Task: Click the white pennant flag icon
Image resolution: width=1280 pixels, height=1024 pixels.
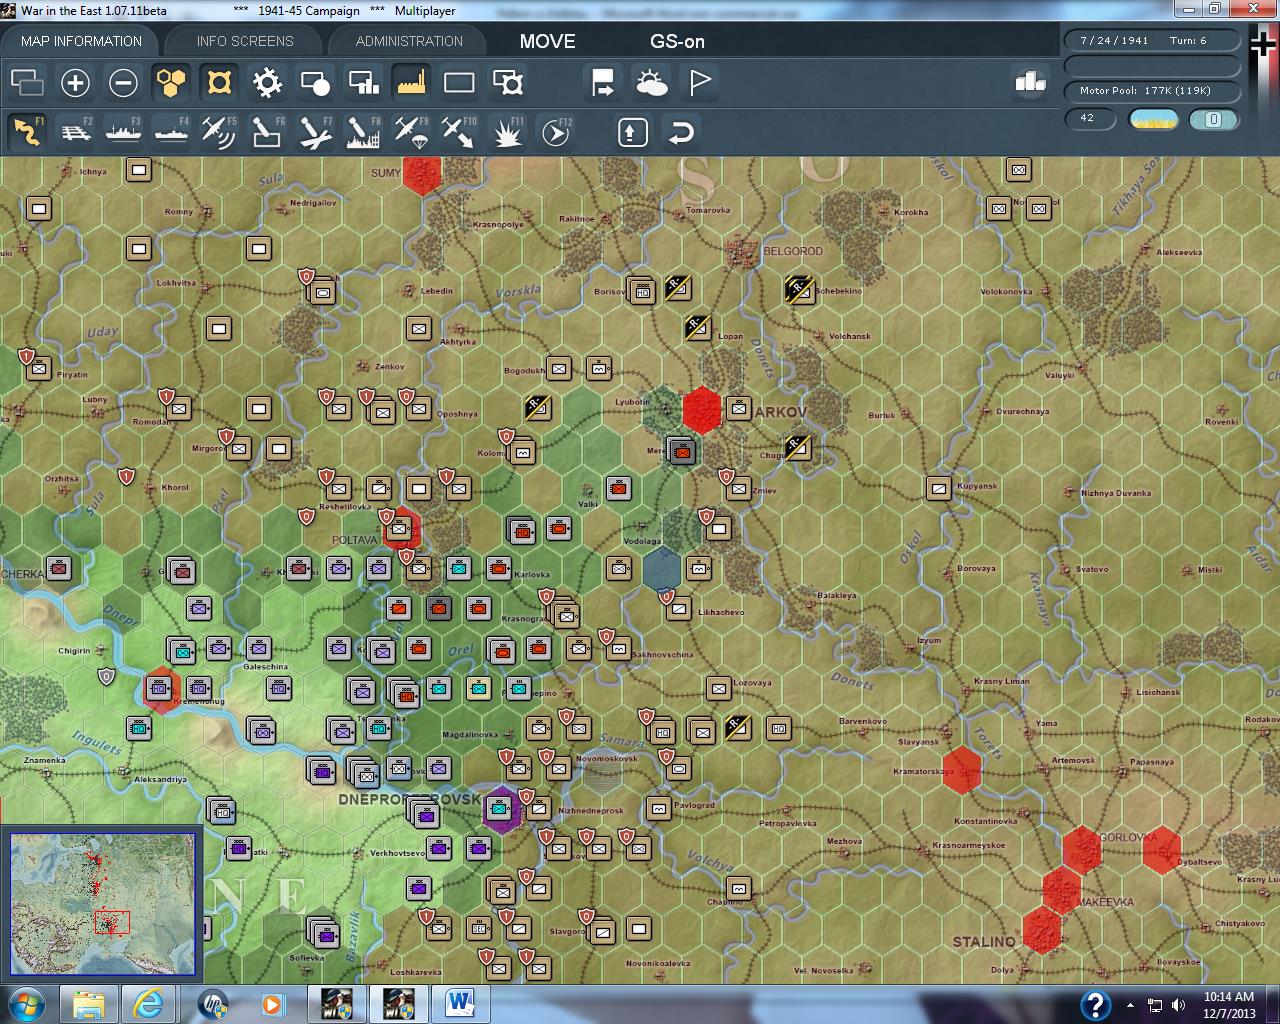Action: (x=699, y=82)
